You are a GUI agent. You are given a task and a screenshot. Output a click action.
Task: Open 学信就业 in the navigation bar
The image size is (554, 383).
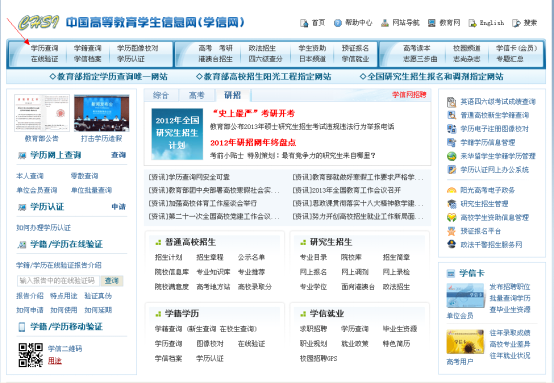coord(355,59)
